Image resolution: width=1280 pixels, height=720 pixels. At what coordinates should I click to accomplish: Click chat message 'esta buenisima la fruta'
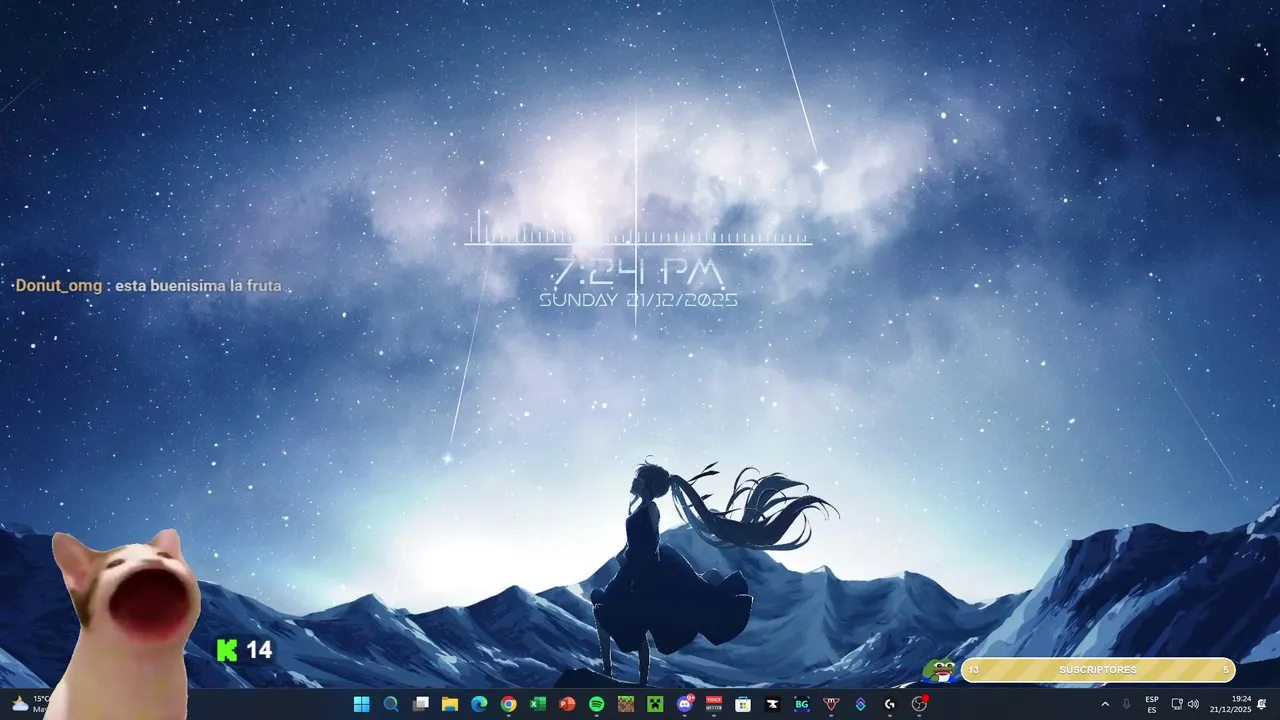click(198, 286)
